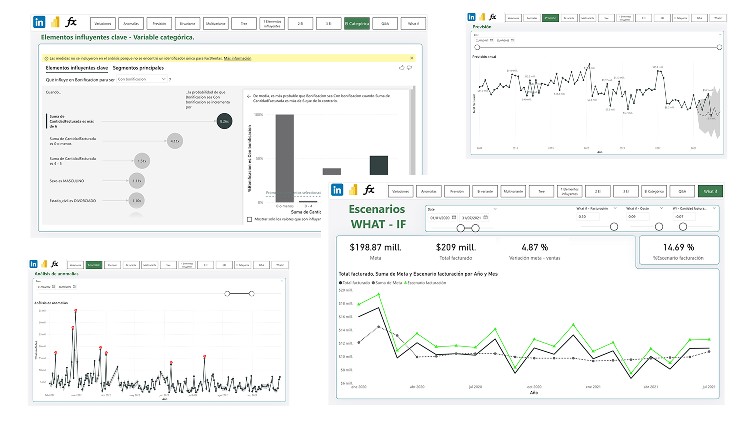
Task: Click the LinkedIn icon in the What-If dashboard
Action: (x=338, y=190)
